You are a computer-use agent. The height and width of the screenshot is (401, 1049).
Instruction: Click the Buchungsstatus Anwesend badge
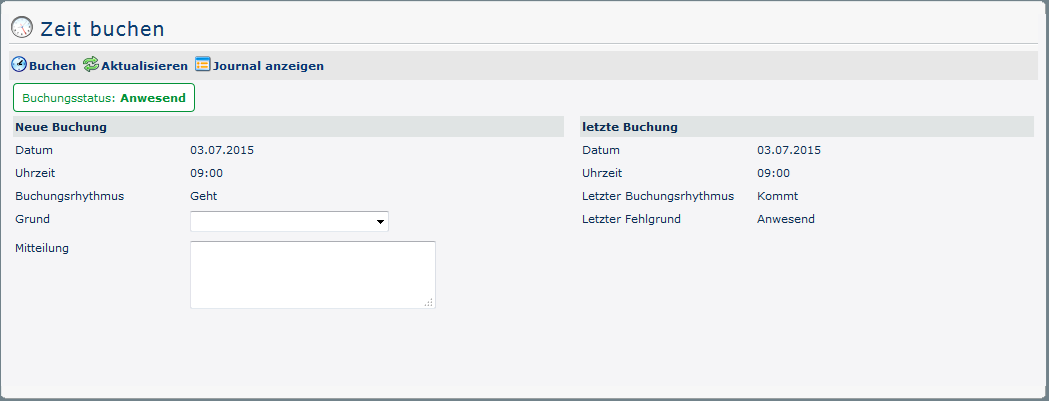tap(104, 98)
